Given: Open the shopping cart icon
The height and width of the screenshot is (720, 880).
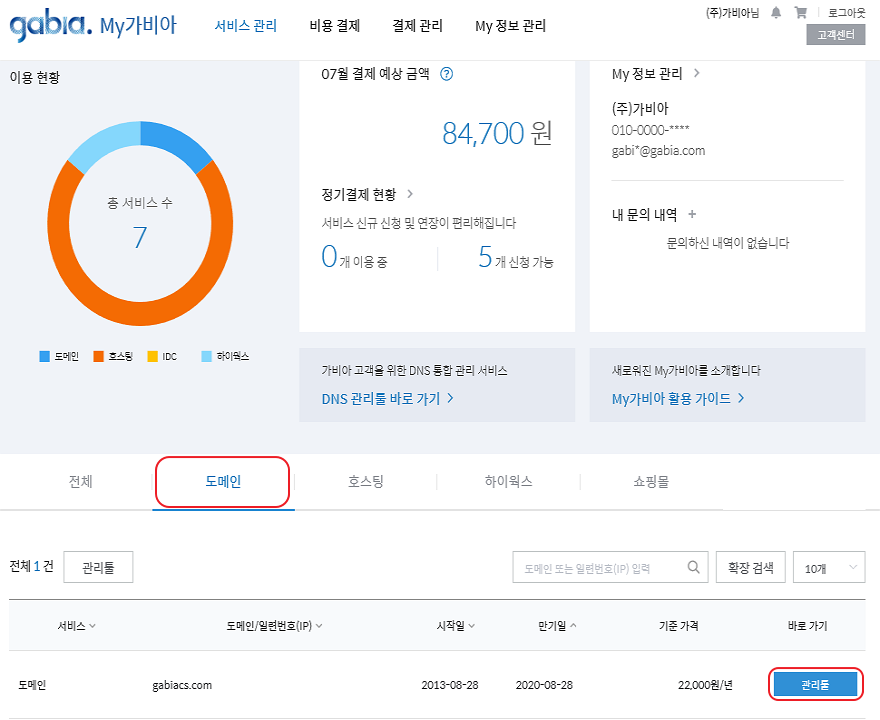Looking at the screenshot, I should pyautogui.click(x=801, y=12).
